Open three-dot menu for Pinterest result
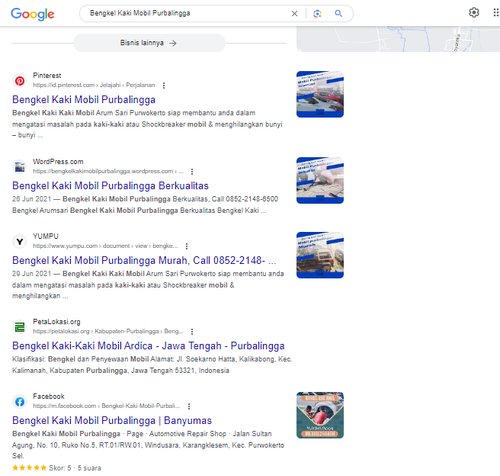500x476 pixels. click(164, 86)
